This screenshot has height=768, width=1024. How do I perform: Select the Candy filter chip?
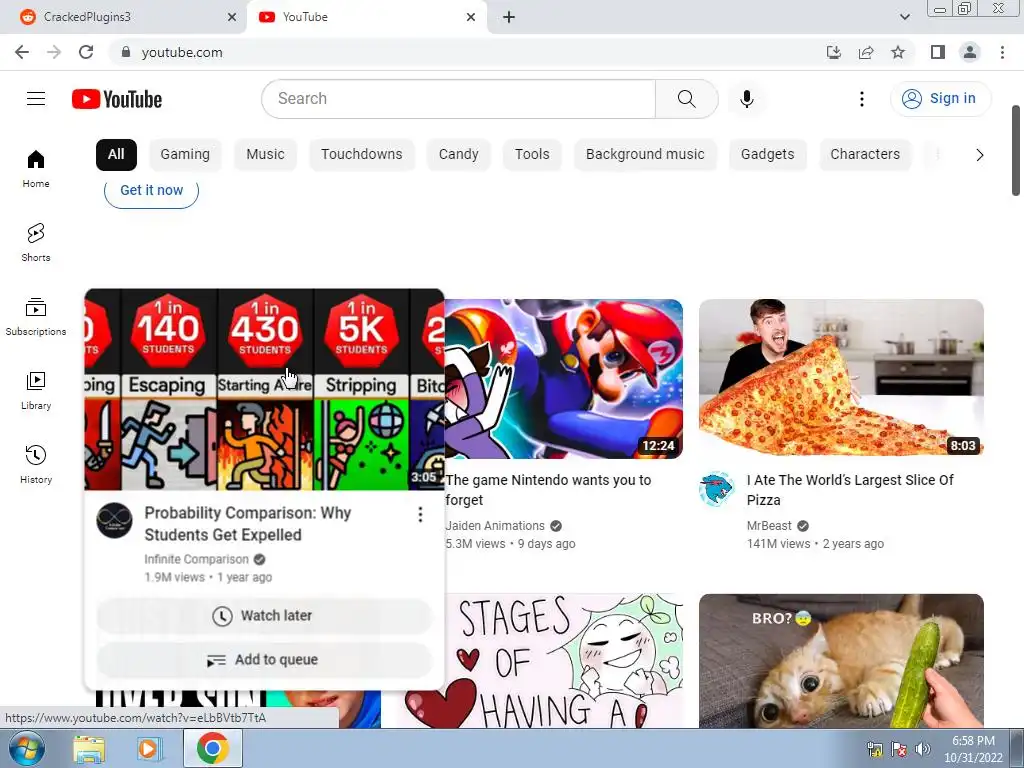pyautogui.click(x=458, y=155)
